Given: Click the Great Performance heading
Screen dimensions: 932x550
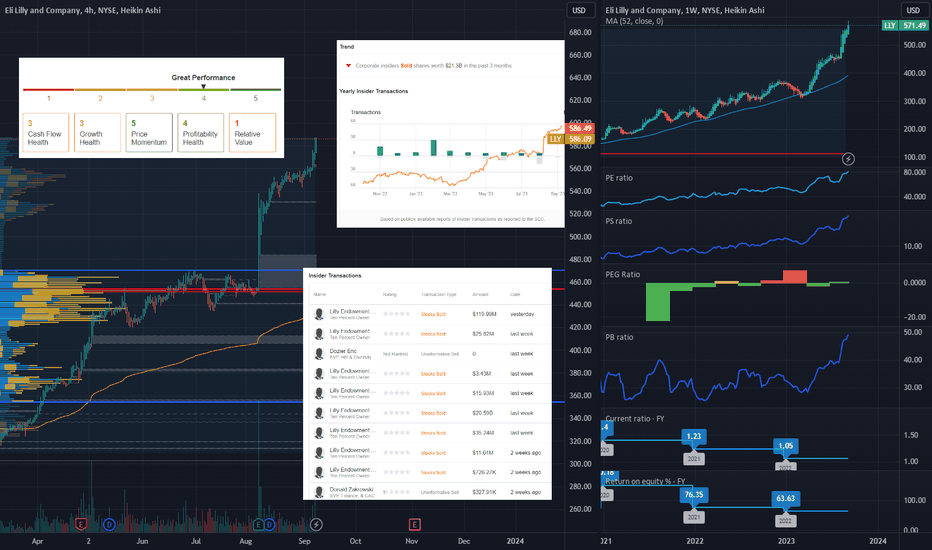Looking at the screenshot, I should (203, 77).
